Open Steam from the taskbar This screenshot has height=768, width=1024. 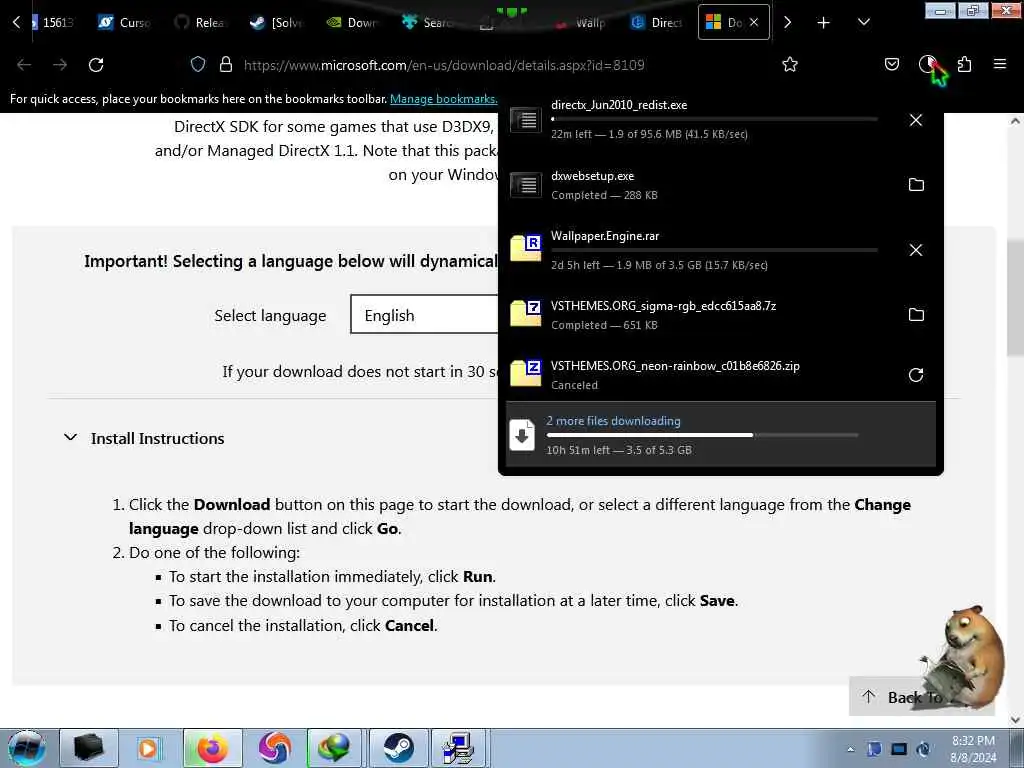[398, 748]
